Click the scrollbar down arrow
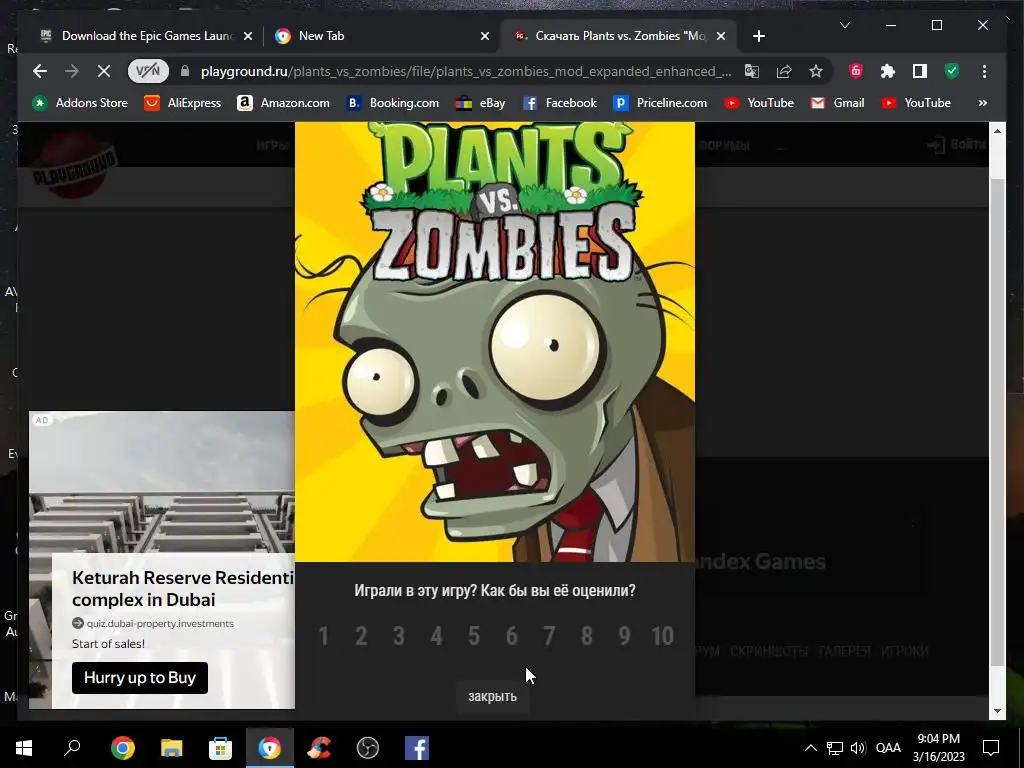1024x768 pixels. (997, 711)
